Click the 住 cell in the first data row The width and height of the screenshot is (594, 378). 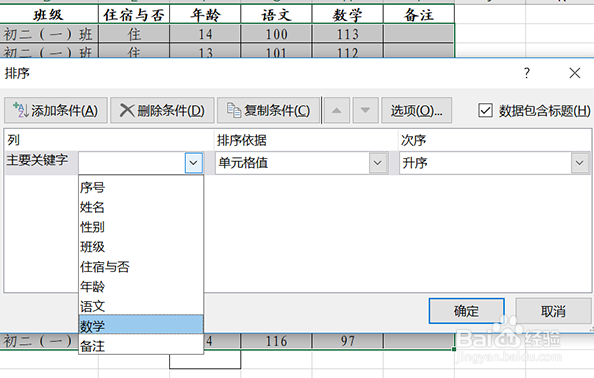pos(134,34)
